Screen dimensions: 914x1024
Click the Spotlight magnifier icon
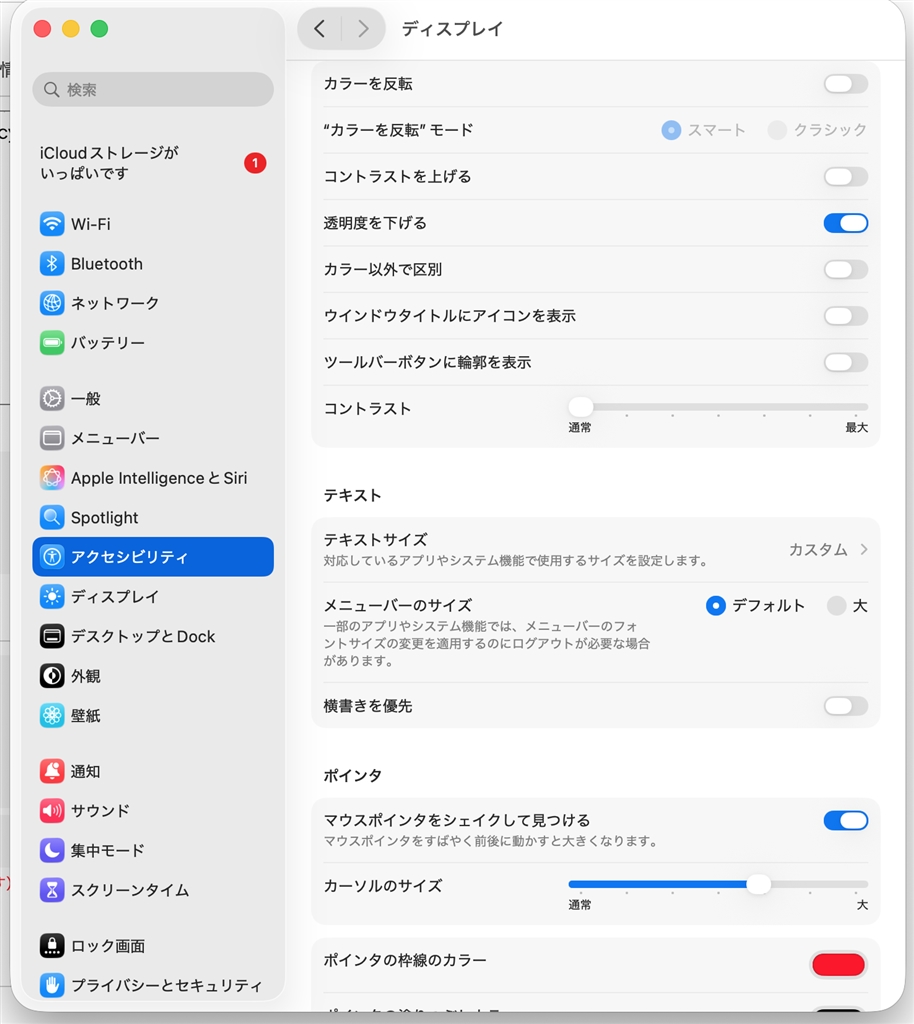pos(52,517)
